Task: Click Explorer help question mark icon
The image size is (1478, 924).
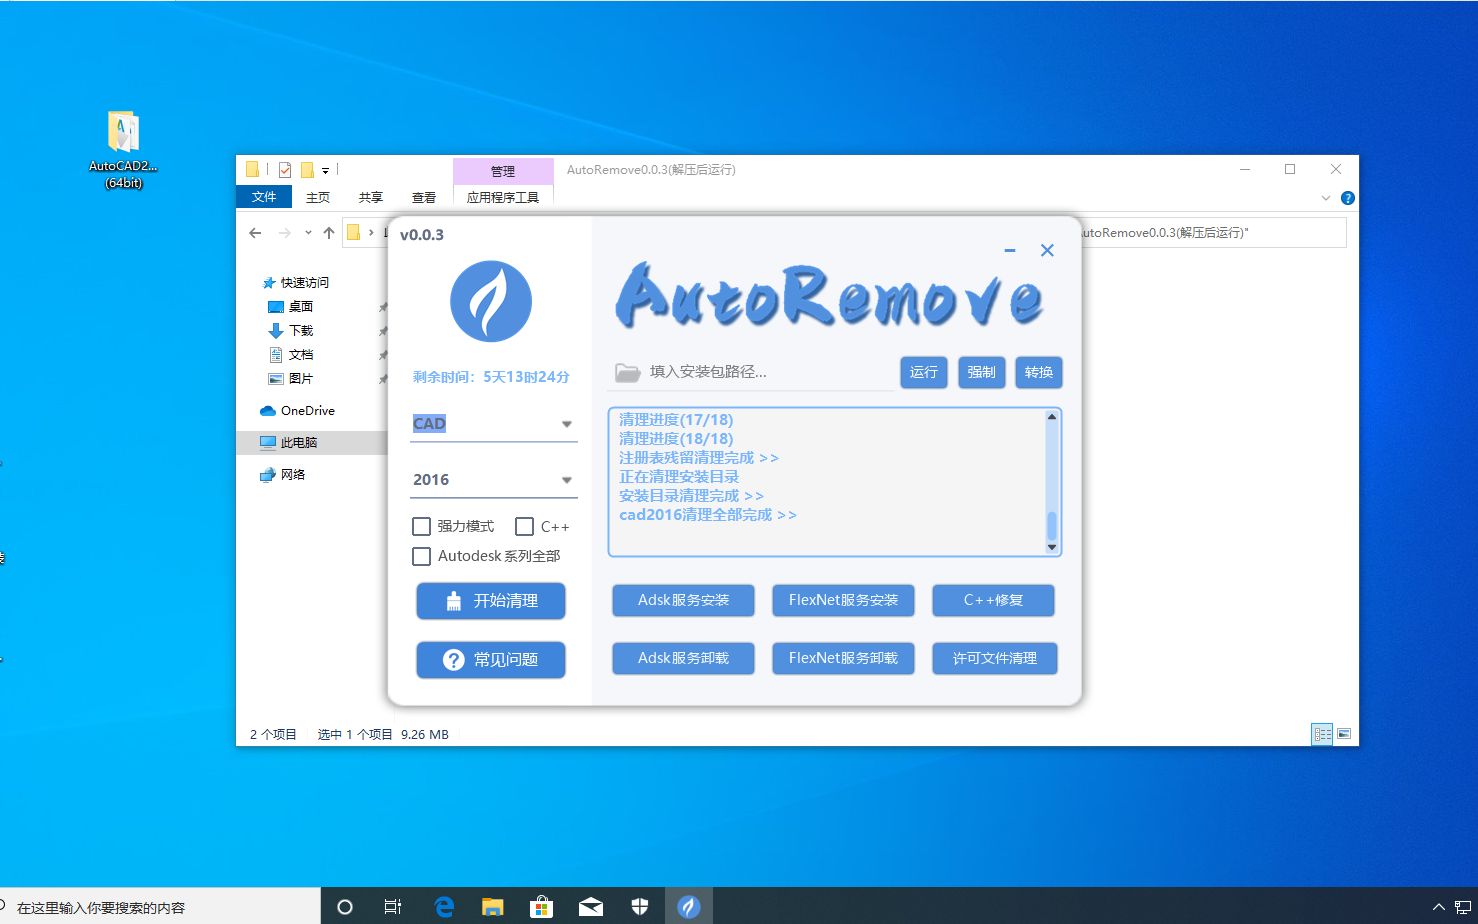Action: point(1347,198)
